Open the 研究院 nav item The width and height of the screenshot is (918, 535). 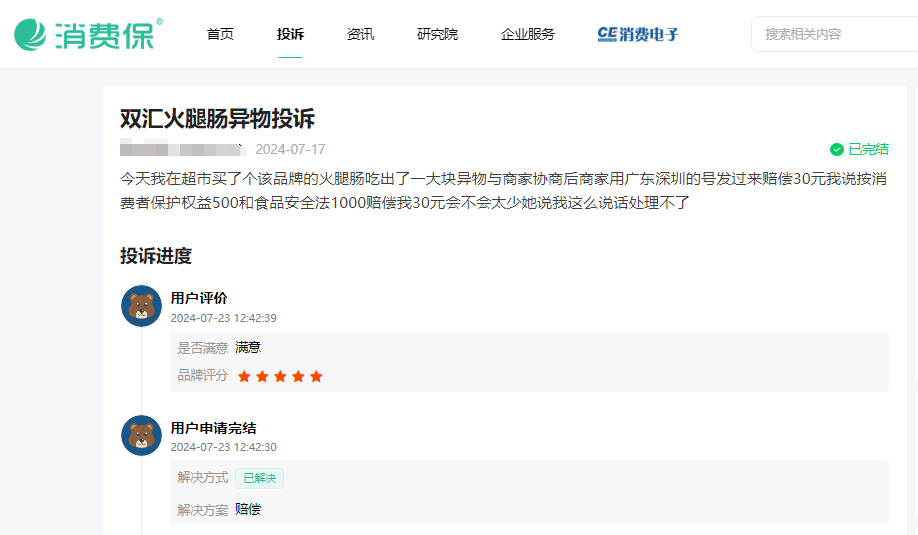coord(437,34)
